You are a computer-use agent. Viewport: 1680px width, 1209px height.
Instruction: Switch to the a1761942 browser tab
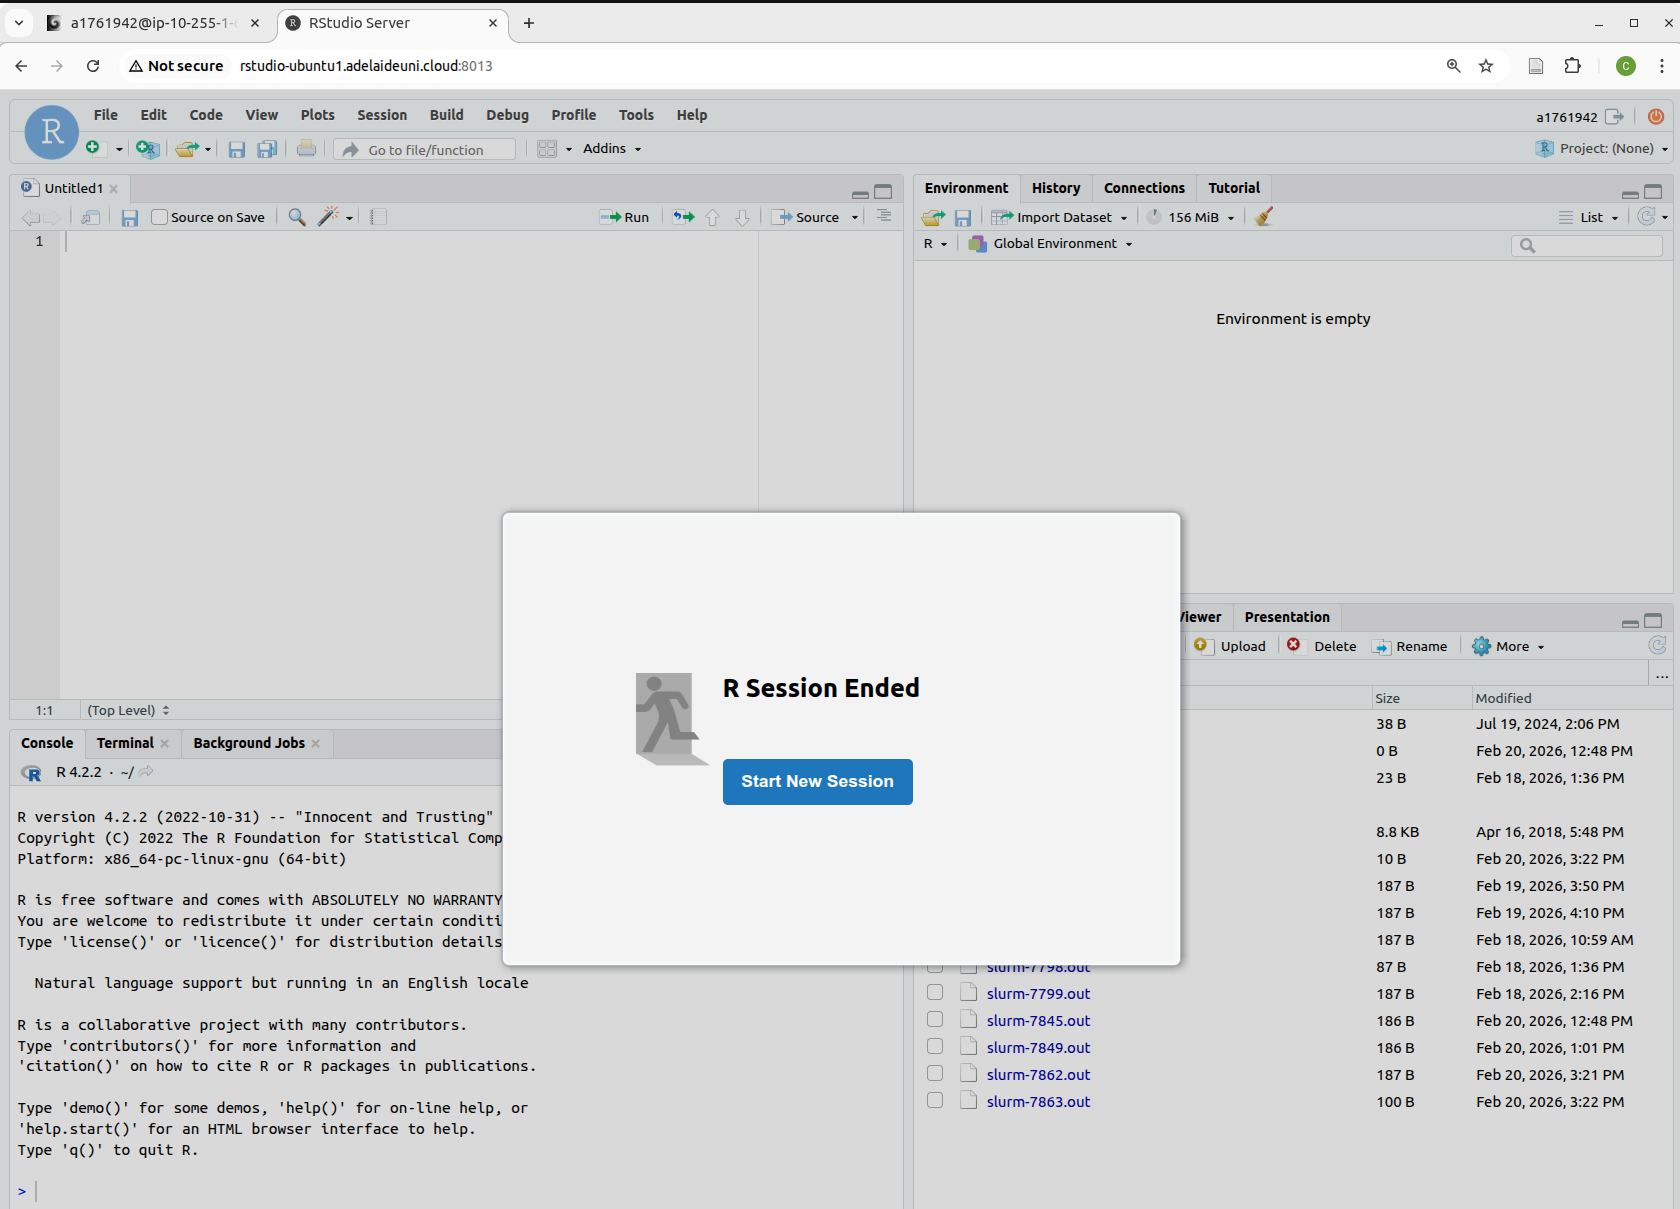(x=154, y=23)
